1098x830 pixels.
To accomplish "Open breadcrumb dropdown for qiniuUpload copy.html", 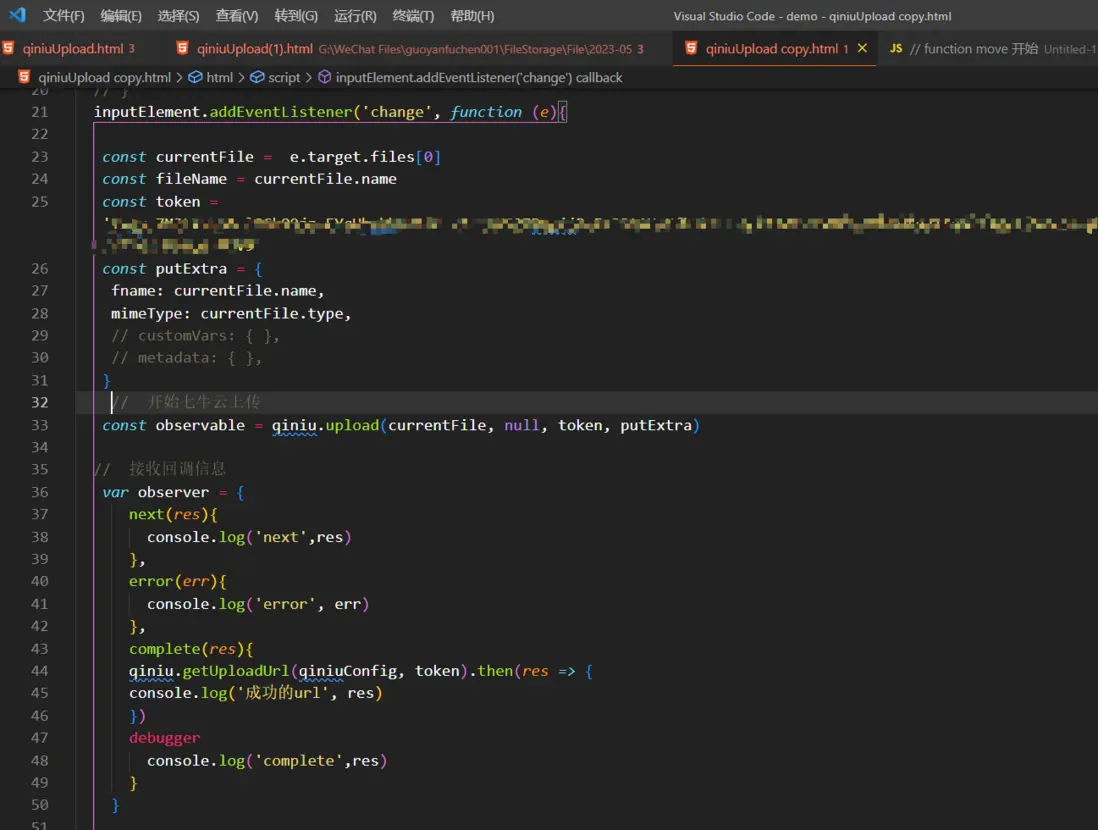I will click(104, 77).
